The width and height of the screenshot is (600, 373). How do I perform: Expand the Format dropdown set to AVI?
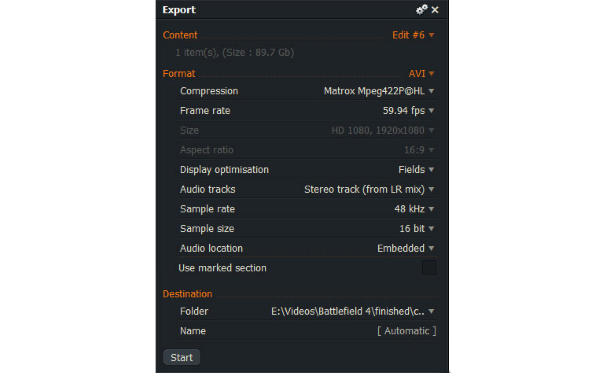[421, 73]
